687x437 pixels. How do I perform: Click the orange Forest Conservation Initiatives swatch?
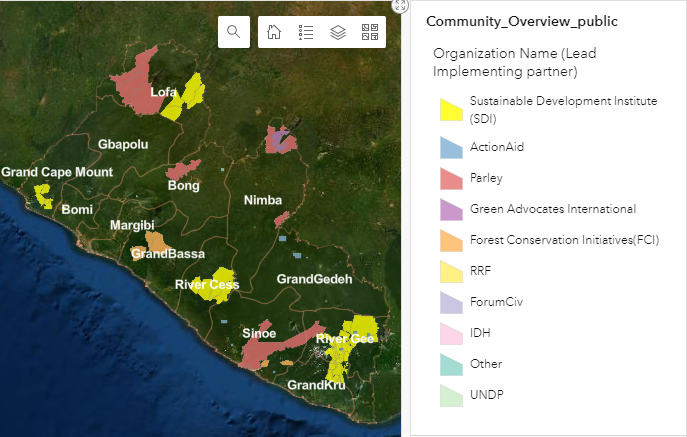tap(451, 240)
